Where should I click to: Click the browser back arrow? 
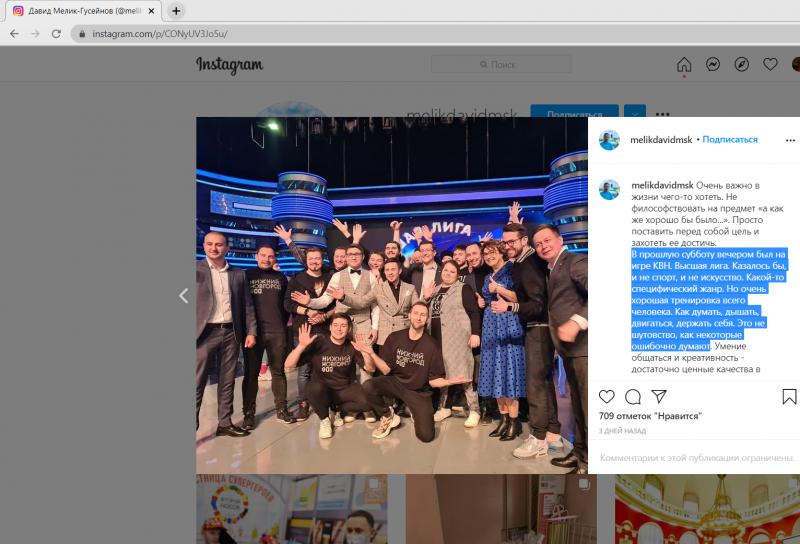(14, 34)
